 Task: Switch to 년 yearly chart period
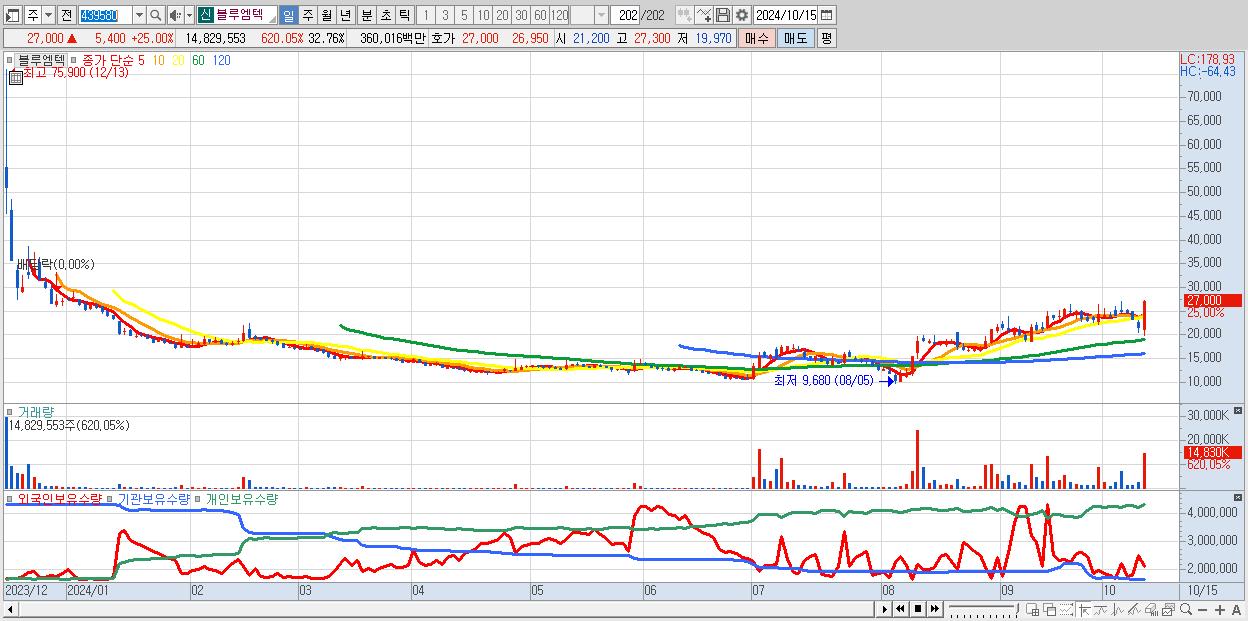345,15
